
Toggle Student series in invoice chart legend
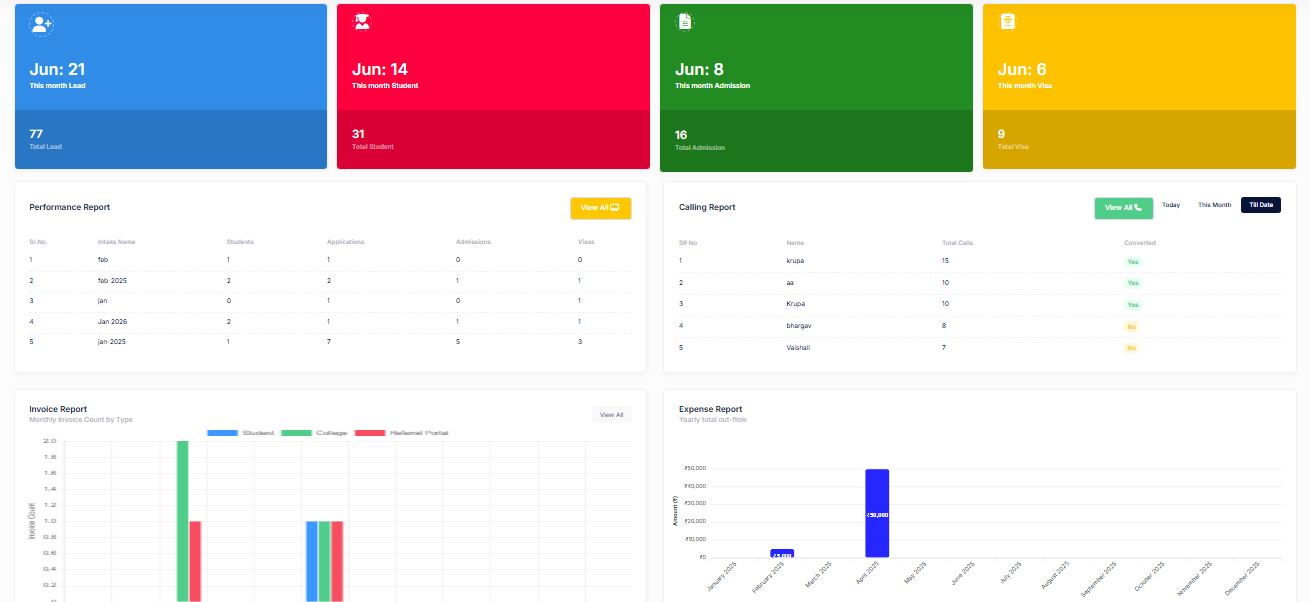pyautogui.click(x=240, y=433)
